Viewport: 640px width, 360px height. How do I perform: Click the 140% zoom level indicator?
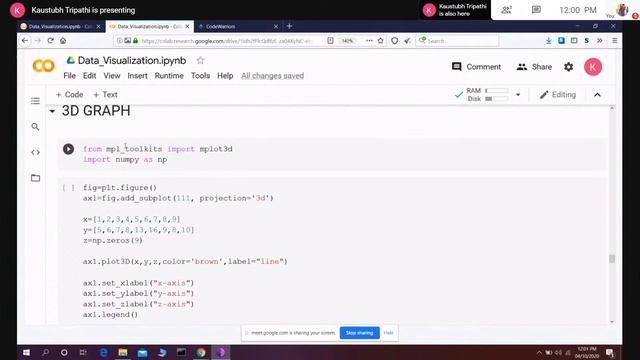(347, 41)
